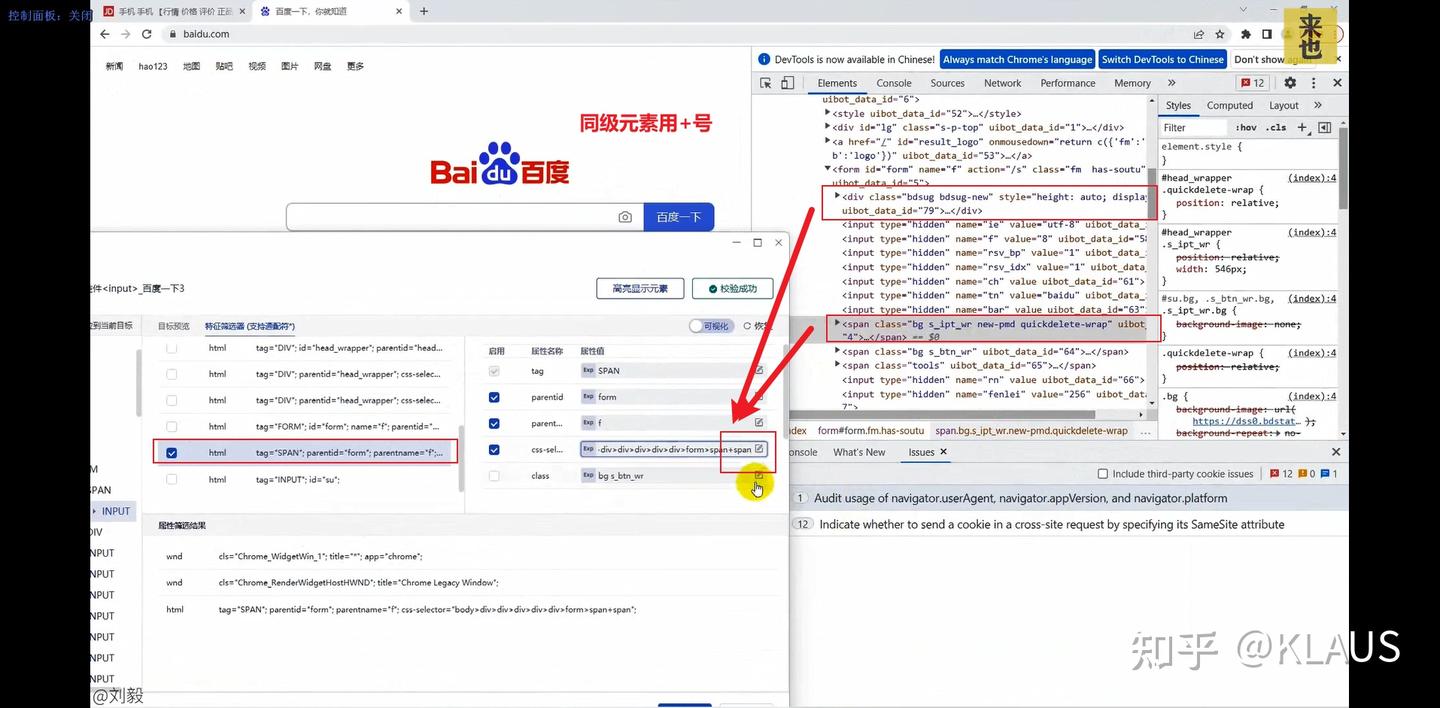Open the DevTools three-dot customize menu
Image resolution: width=1440 pixels, height=708 pixels.
coord(1314,83)
